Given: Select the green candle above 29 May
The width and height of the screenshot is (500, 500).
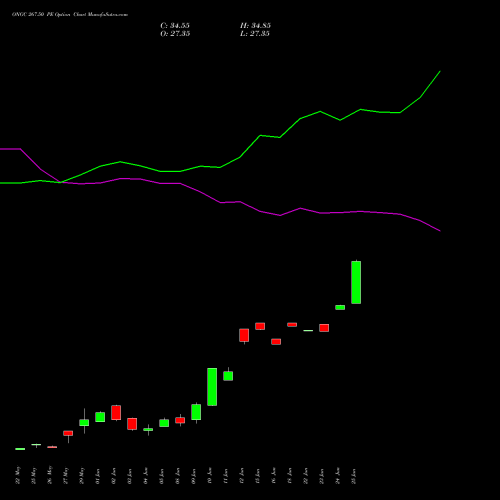Looking at the screenshot, I should [84, 422].
